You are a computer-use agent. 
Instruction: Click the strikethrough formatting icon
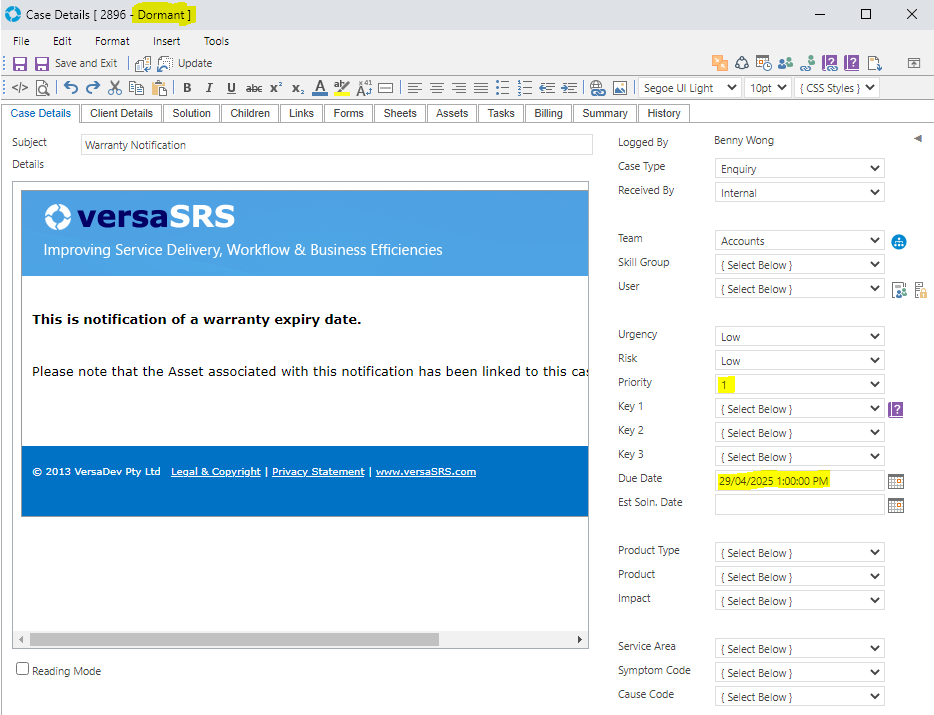[x=253, y=88]
